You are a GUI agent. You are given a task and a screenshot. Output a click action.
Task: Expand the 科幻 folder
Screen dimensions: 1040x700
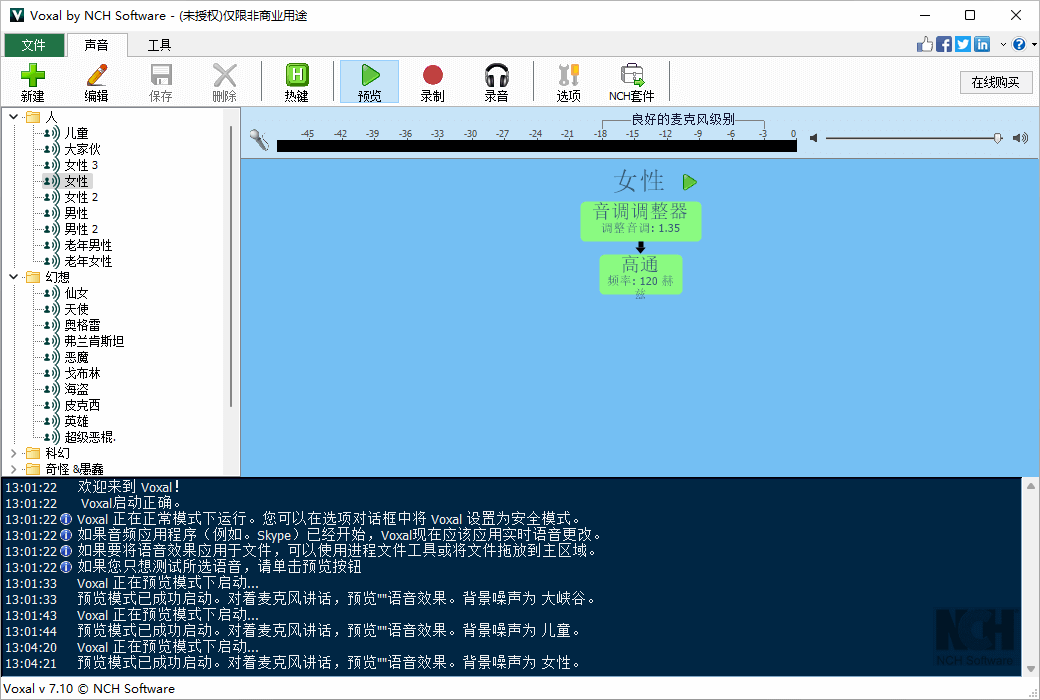tap(13, 453)
